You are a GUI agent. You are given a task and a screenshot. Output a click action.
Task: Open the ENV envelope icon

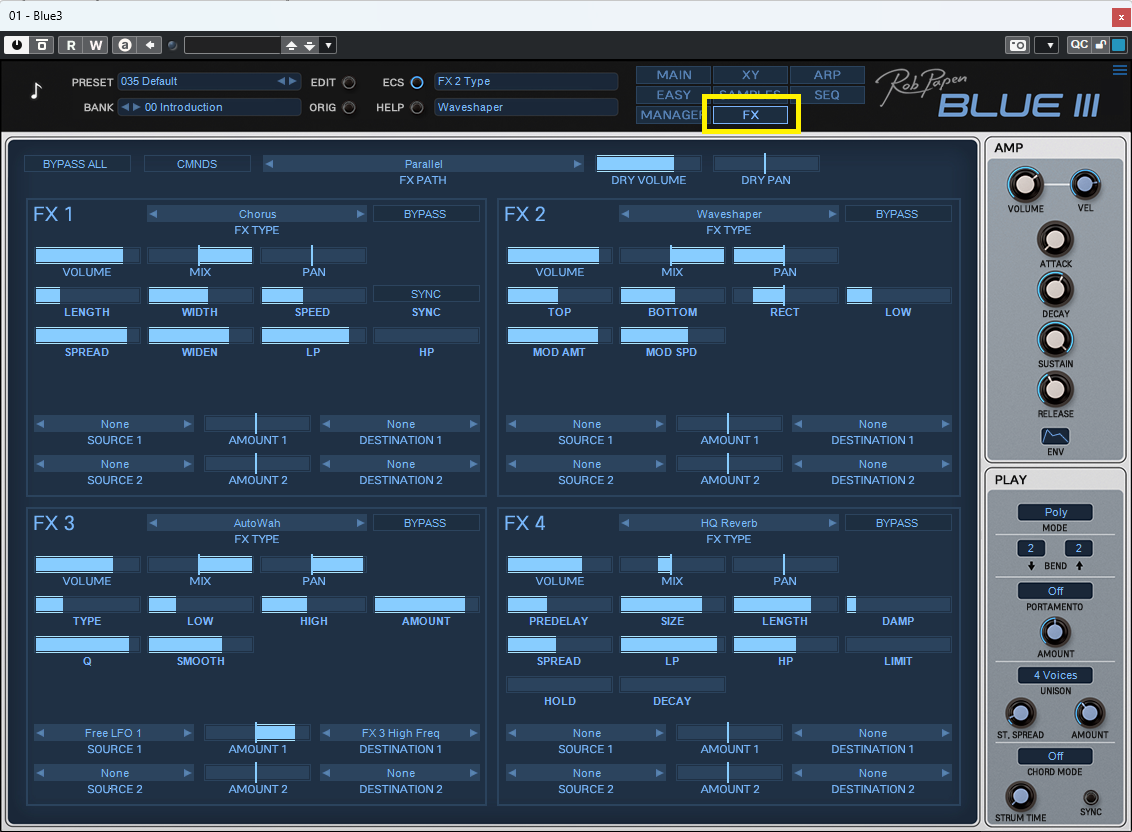click(1055, 436)
